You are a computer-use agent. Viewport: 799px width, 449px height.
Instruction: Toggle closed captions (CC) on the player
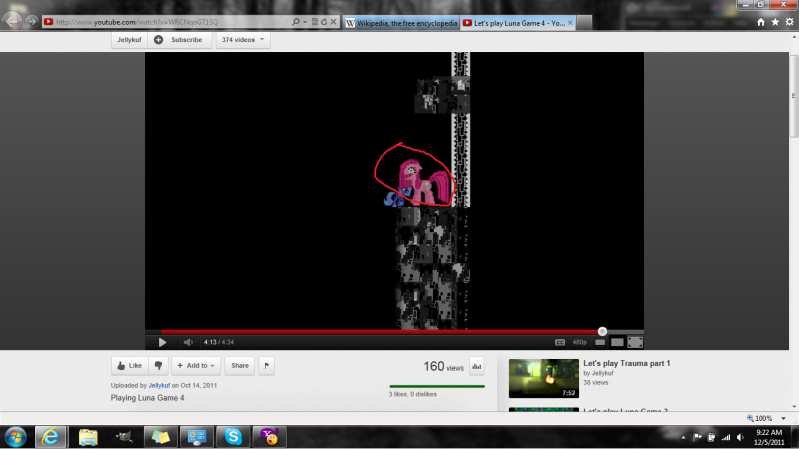560,342
